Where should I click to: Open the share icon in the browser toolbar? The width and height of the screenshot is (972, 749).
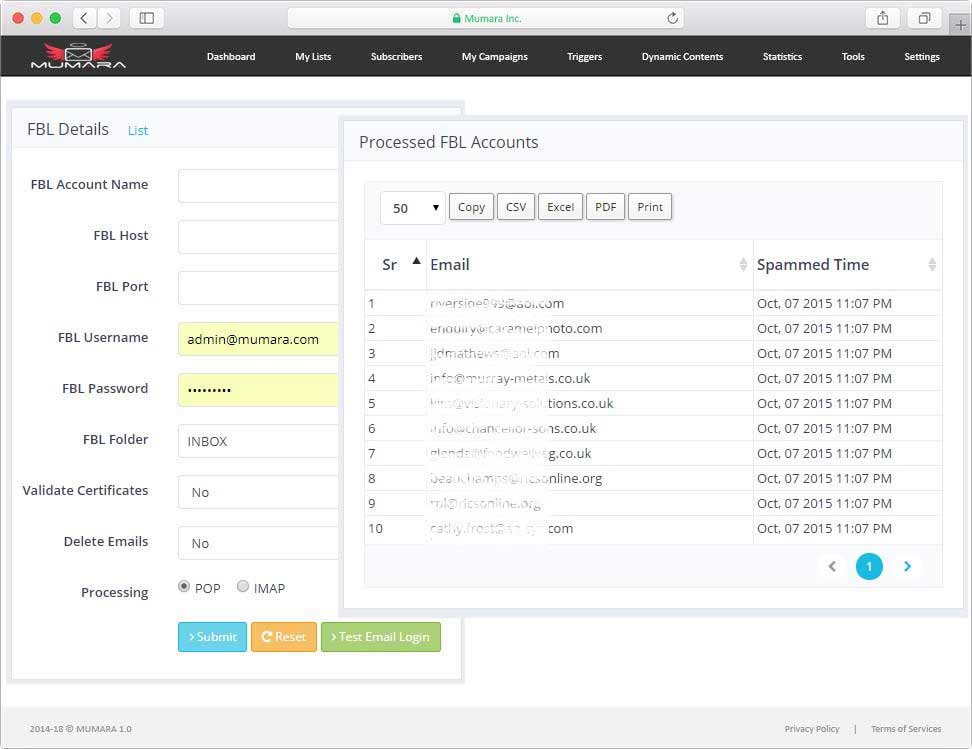pos(881,17)
